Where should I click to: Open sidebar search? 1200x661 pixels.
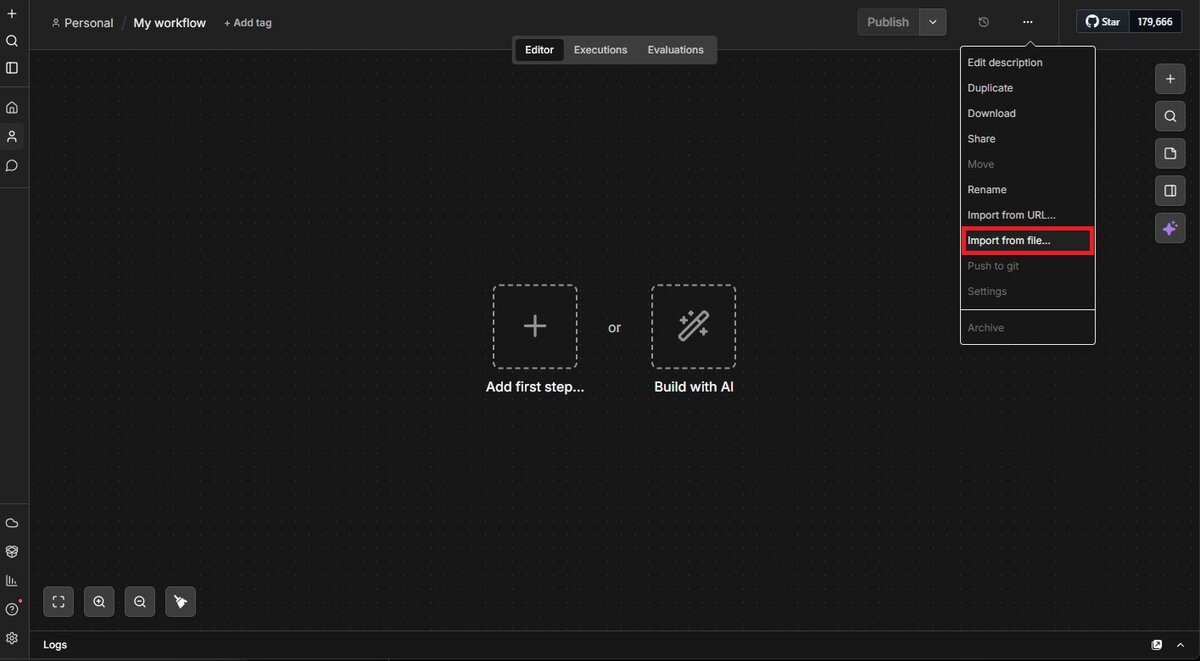(12, 41)
